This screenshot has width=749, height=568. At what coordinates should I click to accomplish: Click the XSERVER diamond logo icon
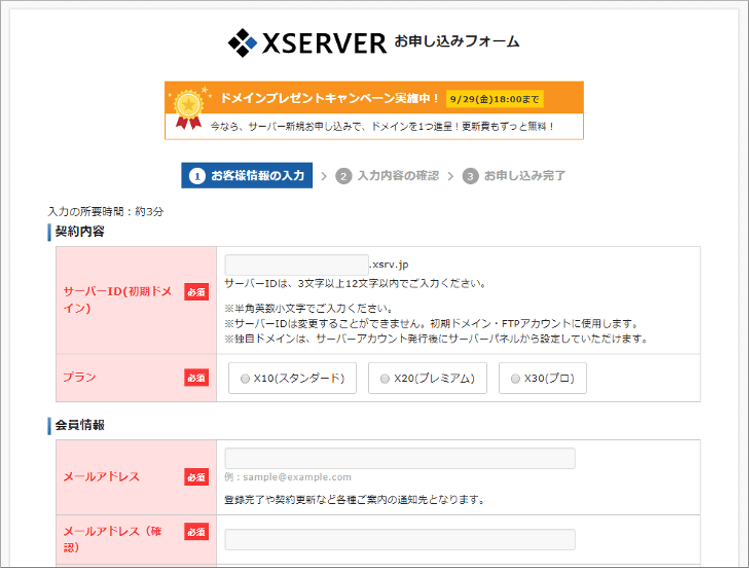(x=242, y=43)
